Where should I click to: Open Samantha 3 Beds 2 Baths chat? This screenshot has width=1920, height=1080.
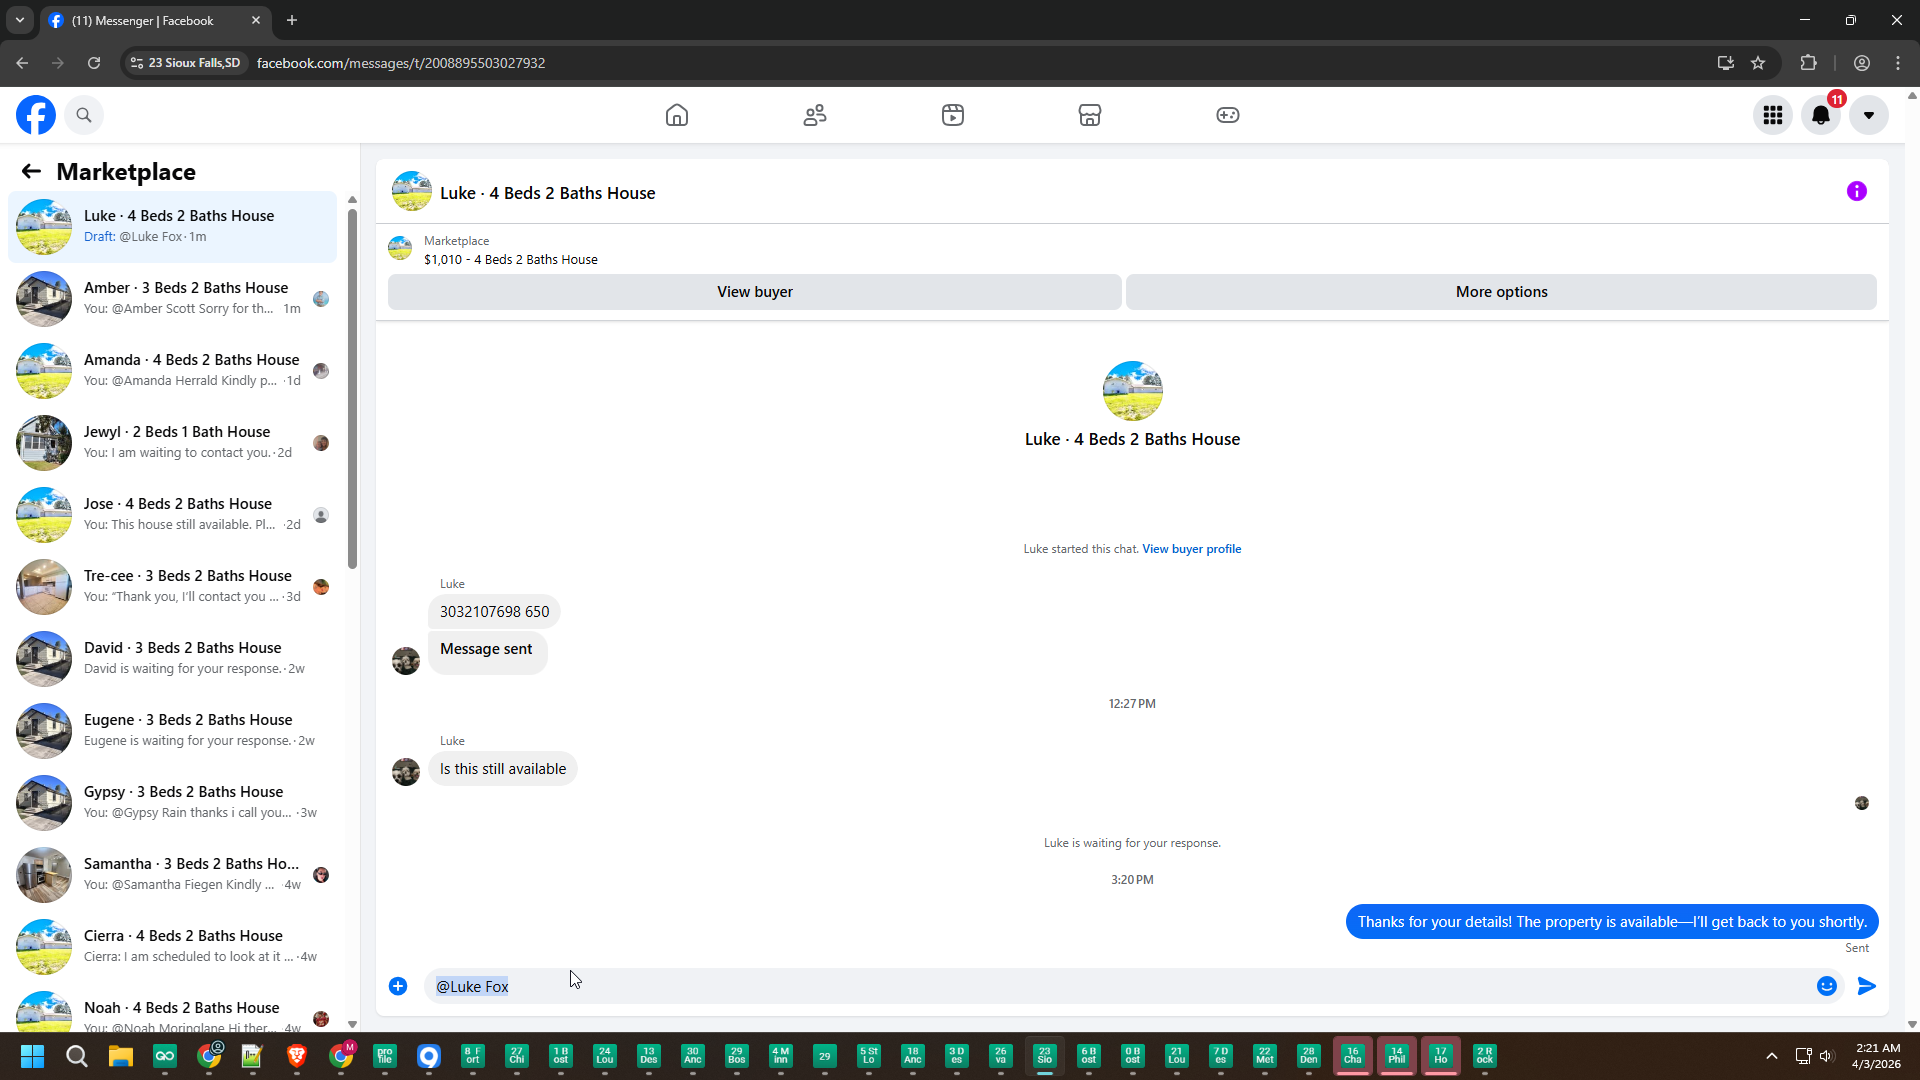[x=173, y=874]
